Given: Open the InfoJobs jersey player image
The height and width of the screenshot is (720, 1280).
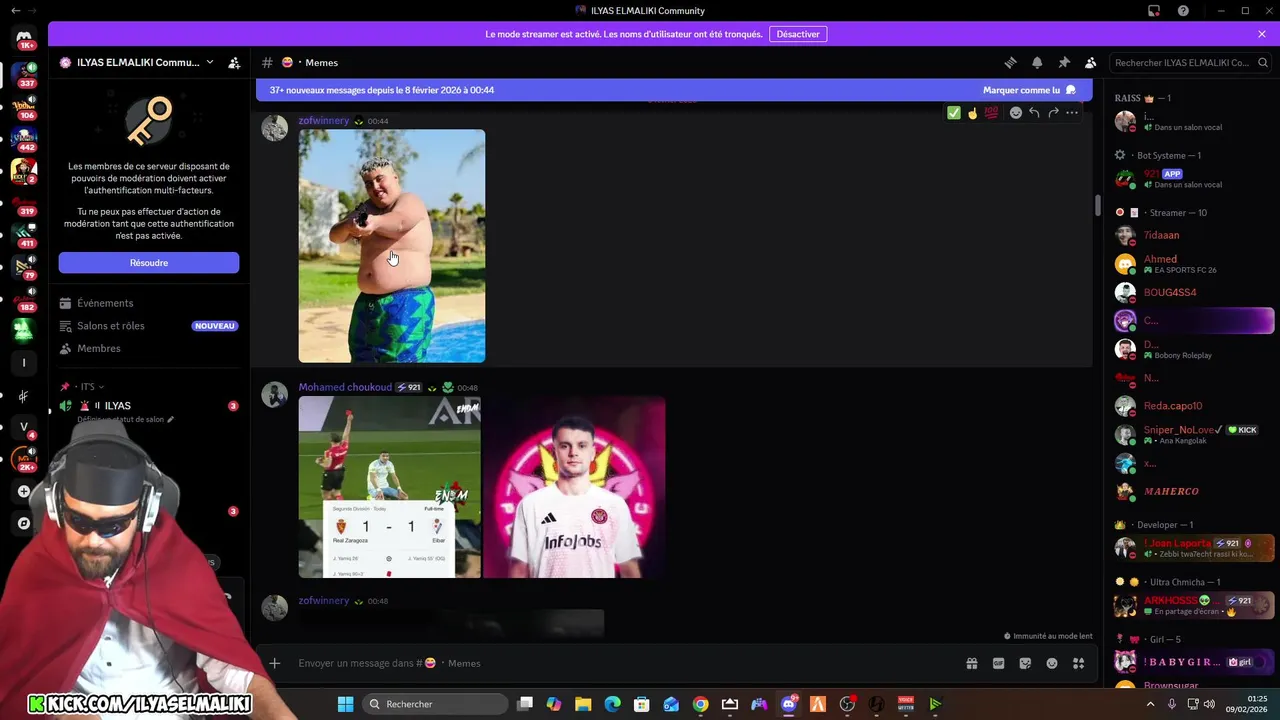Looking at the screenshot, I should (574, 487).
